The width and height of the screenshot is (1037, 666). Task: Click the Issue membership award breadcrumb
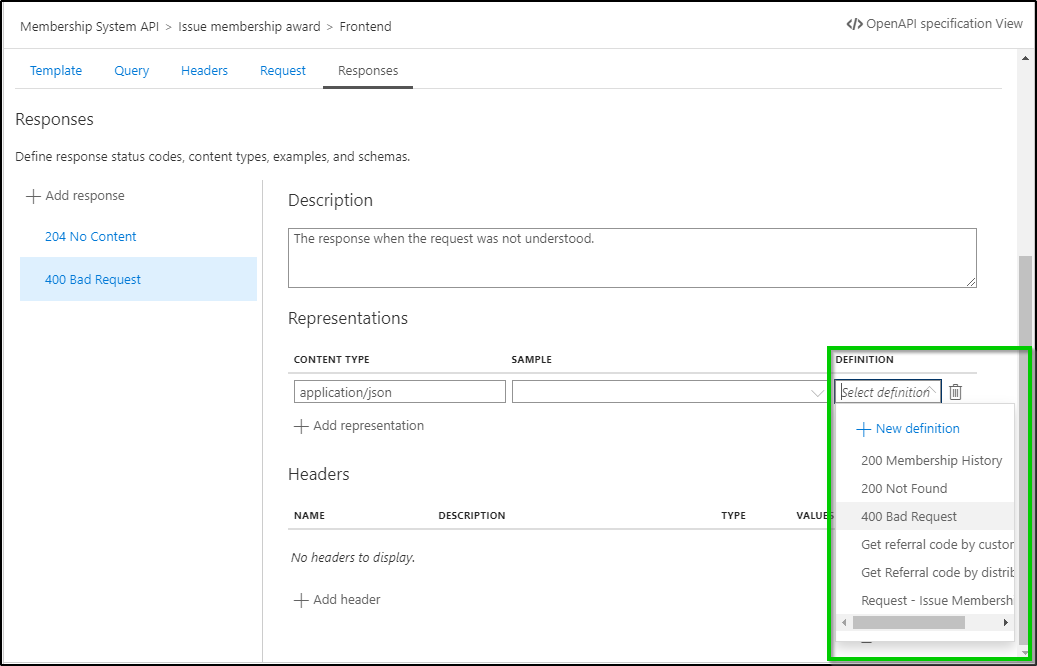pos(249,26)
